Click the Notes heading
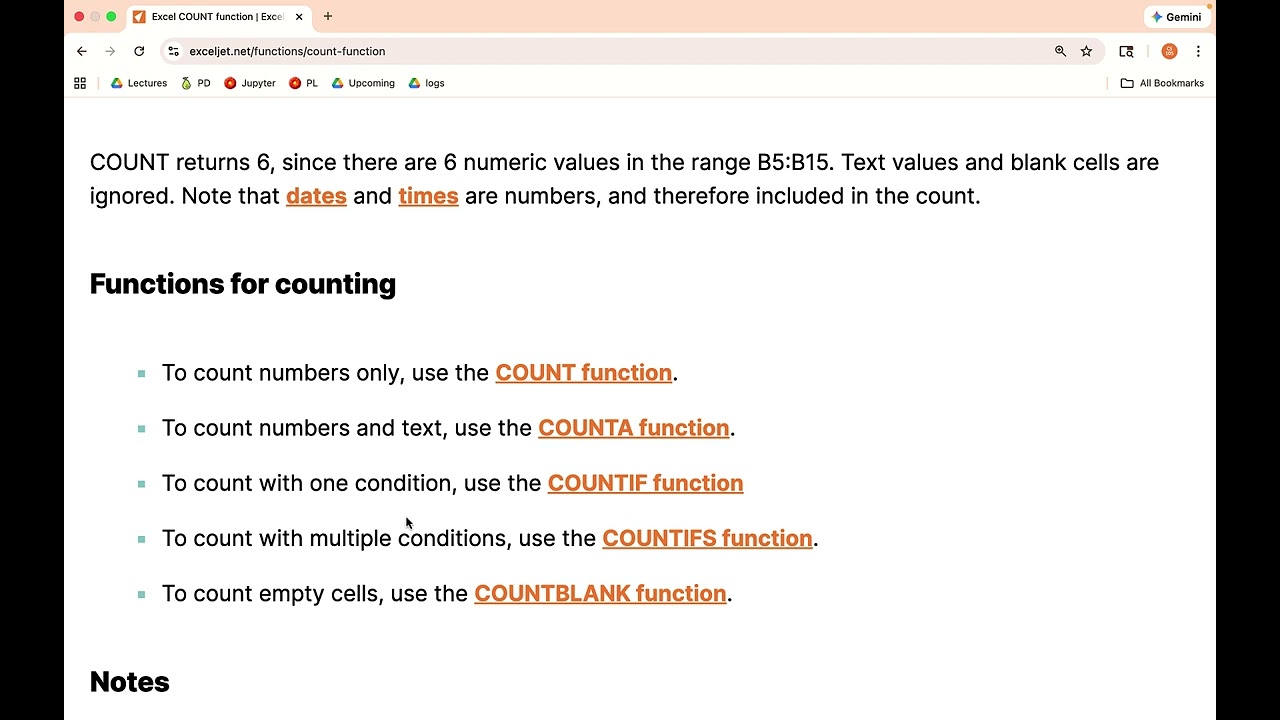This screenshot has height=720, width=1280. 130,682
